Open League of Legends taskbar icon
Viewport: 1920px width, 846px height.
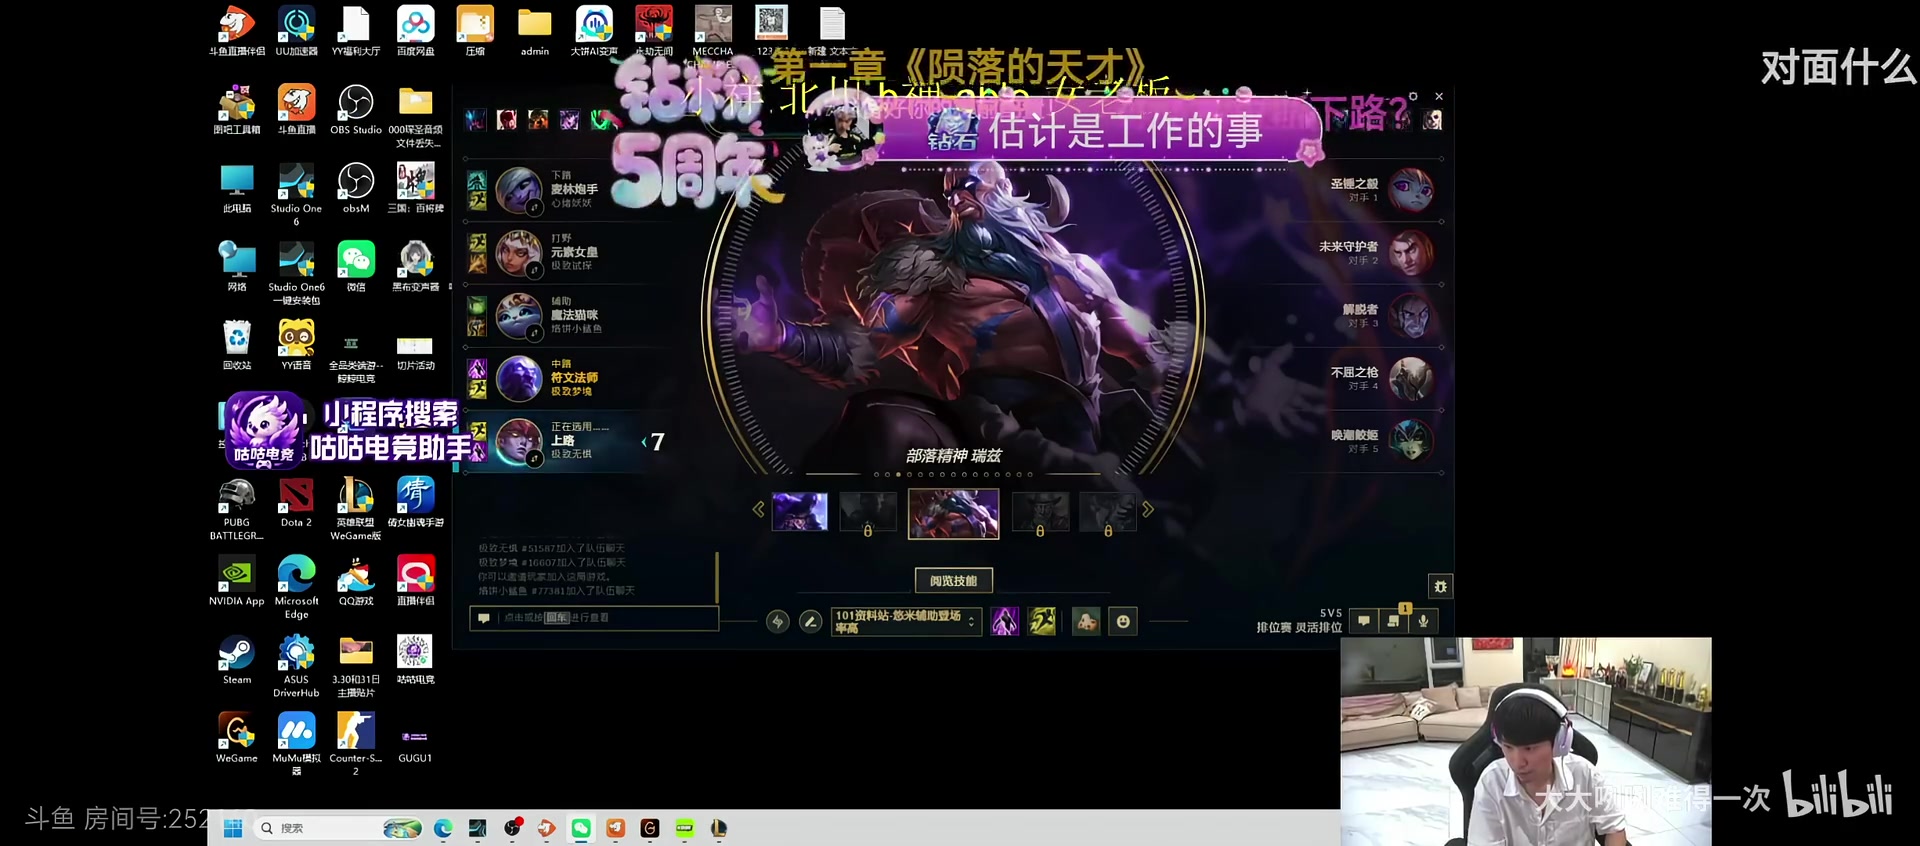718,828
